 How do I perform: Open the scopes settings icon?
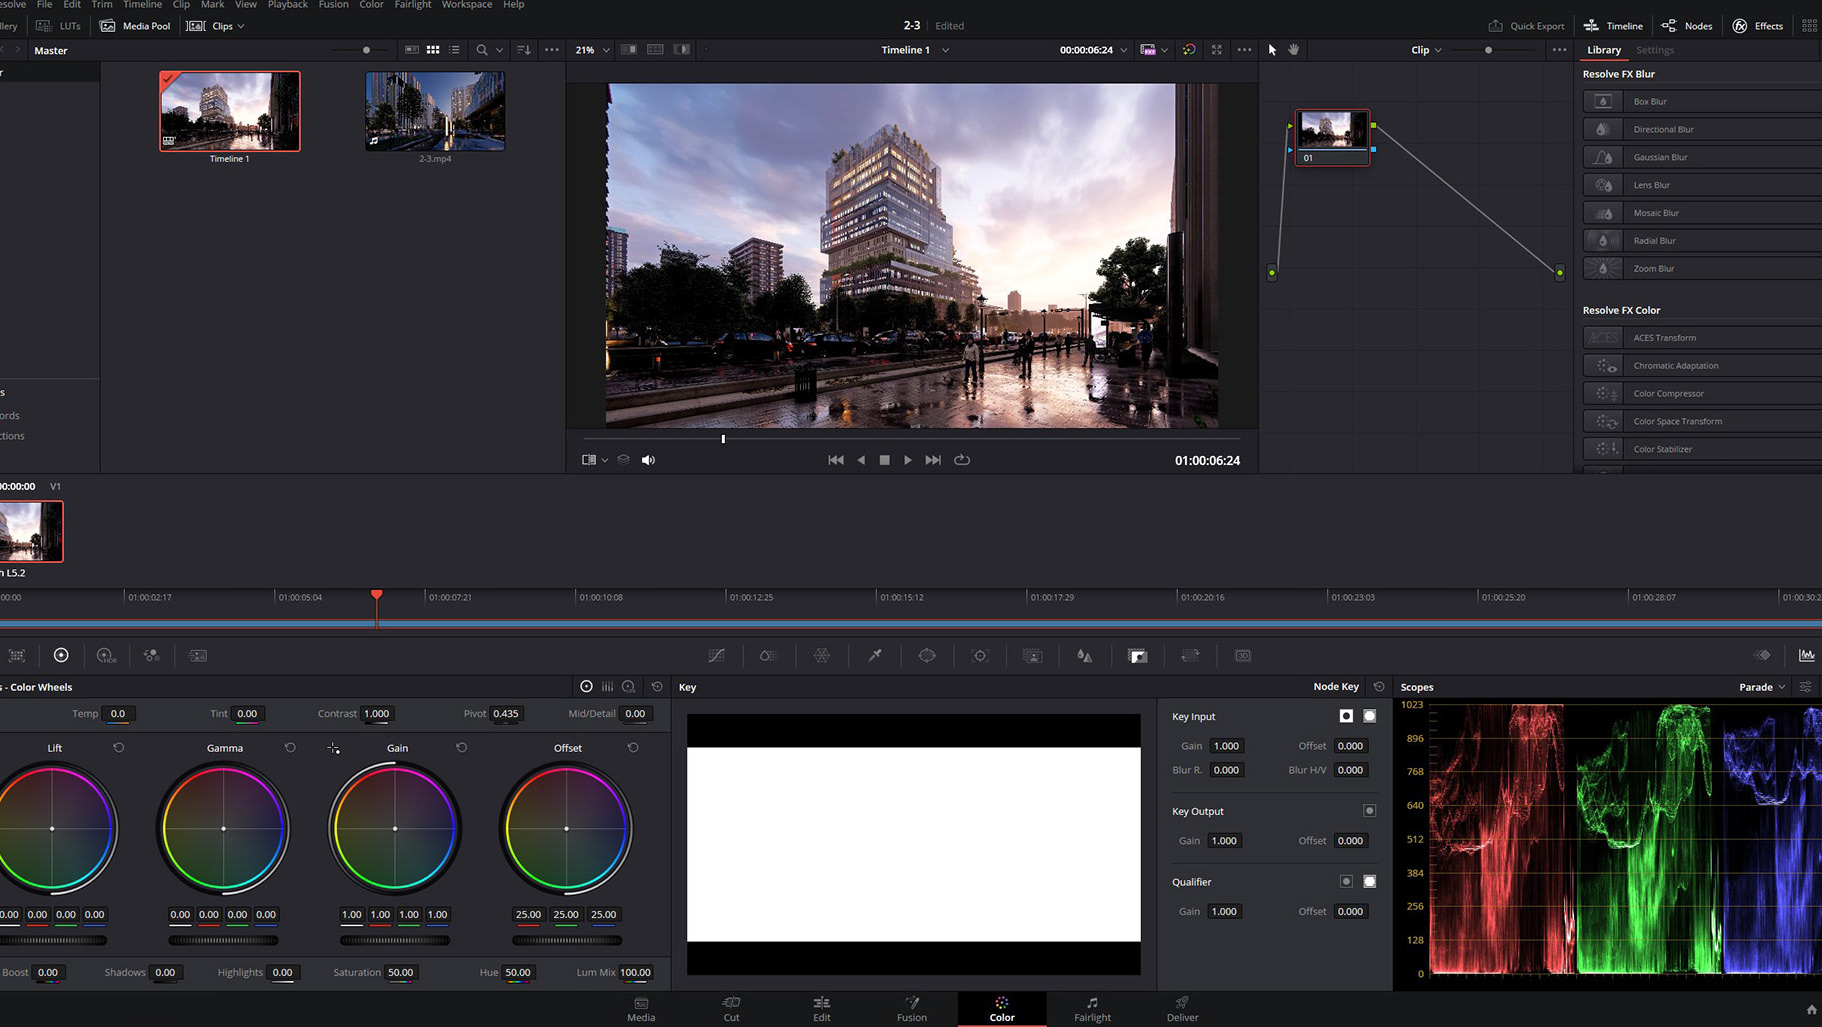coord(1806,687)
